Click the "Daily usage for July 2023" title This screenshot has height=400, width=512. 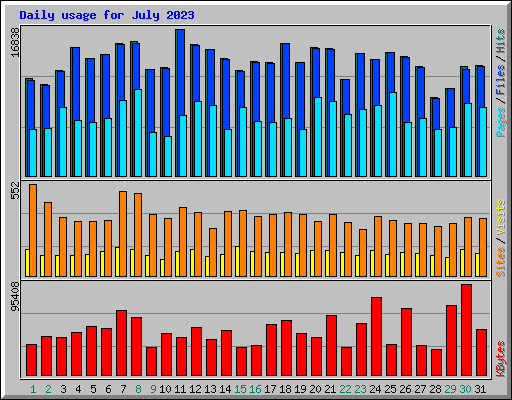coord(107,15)
